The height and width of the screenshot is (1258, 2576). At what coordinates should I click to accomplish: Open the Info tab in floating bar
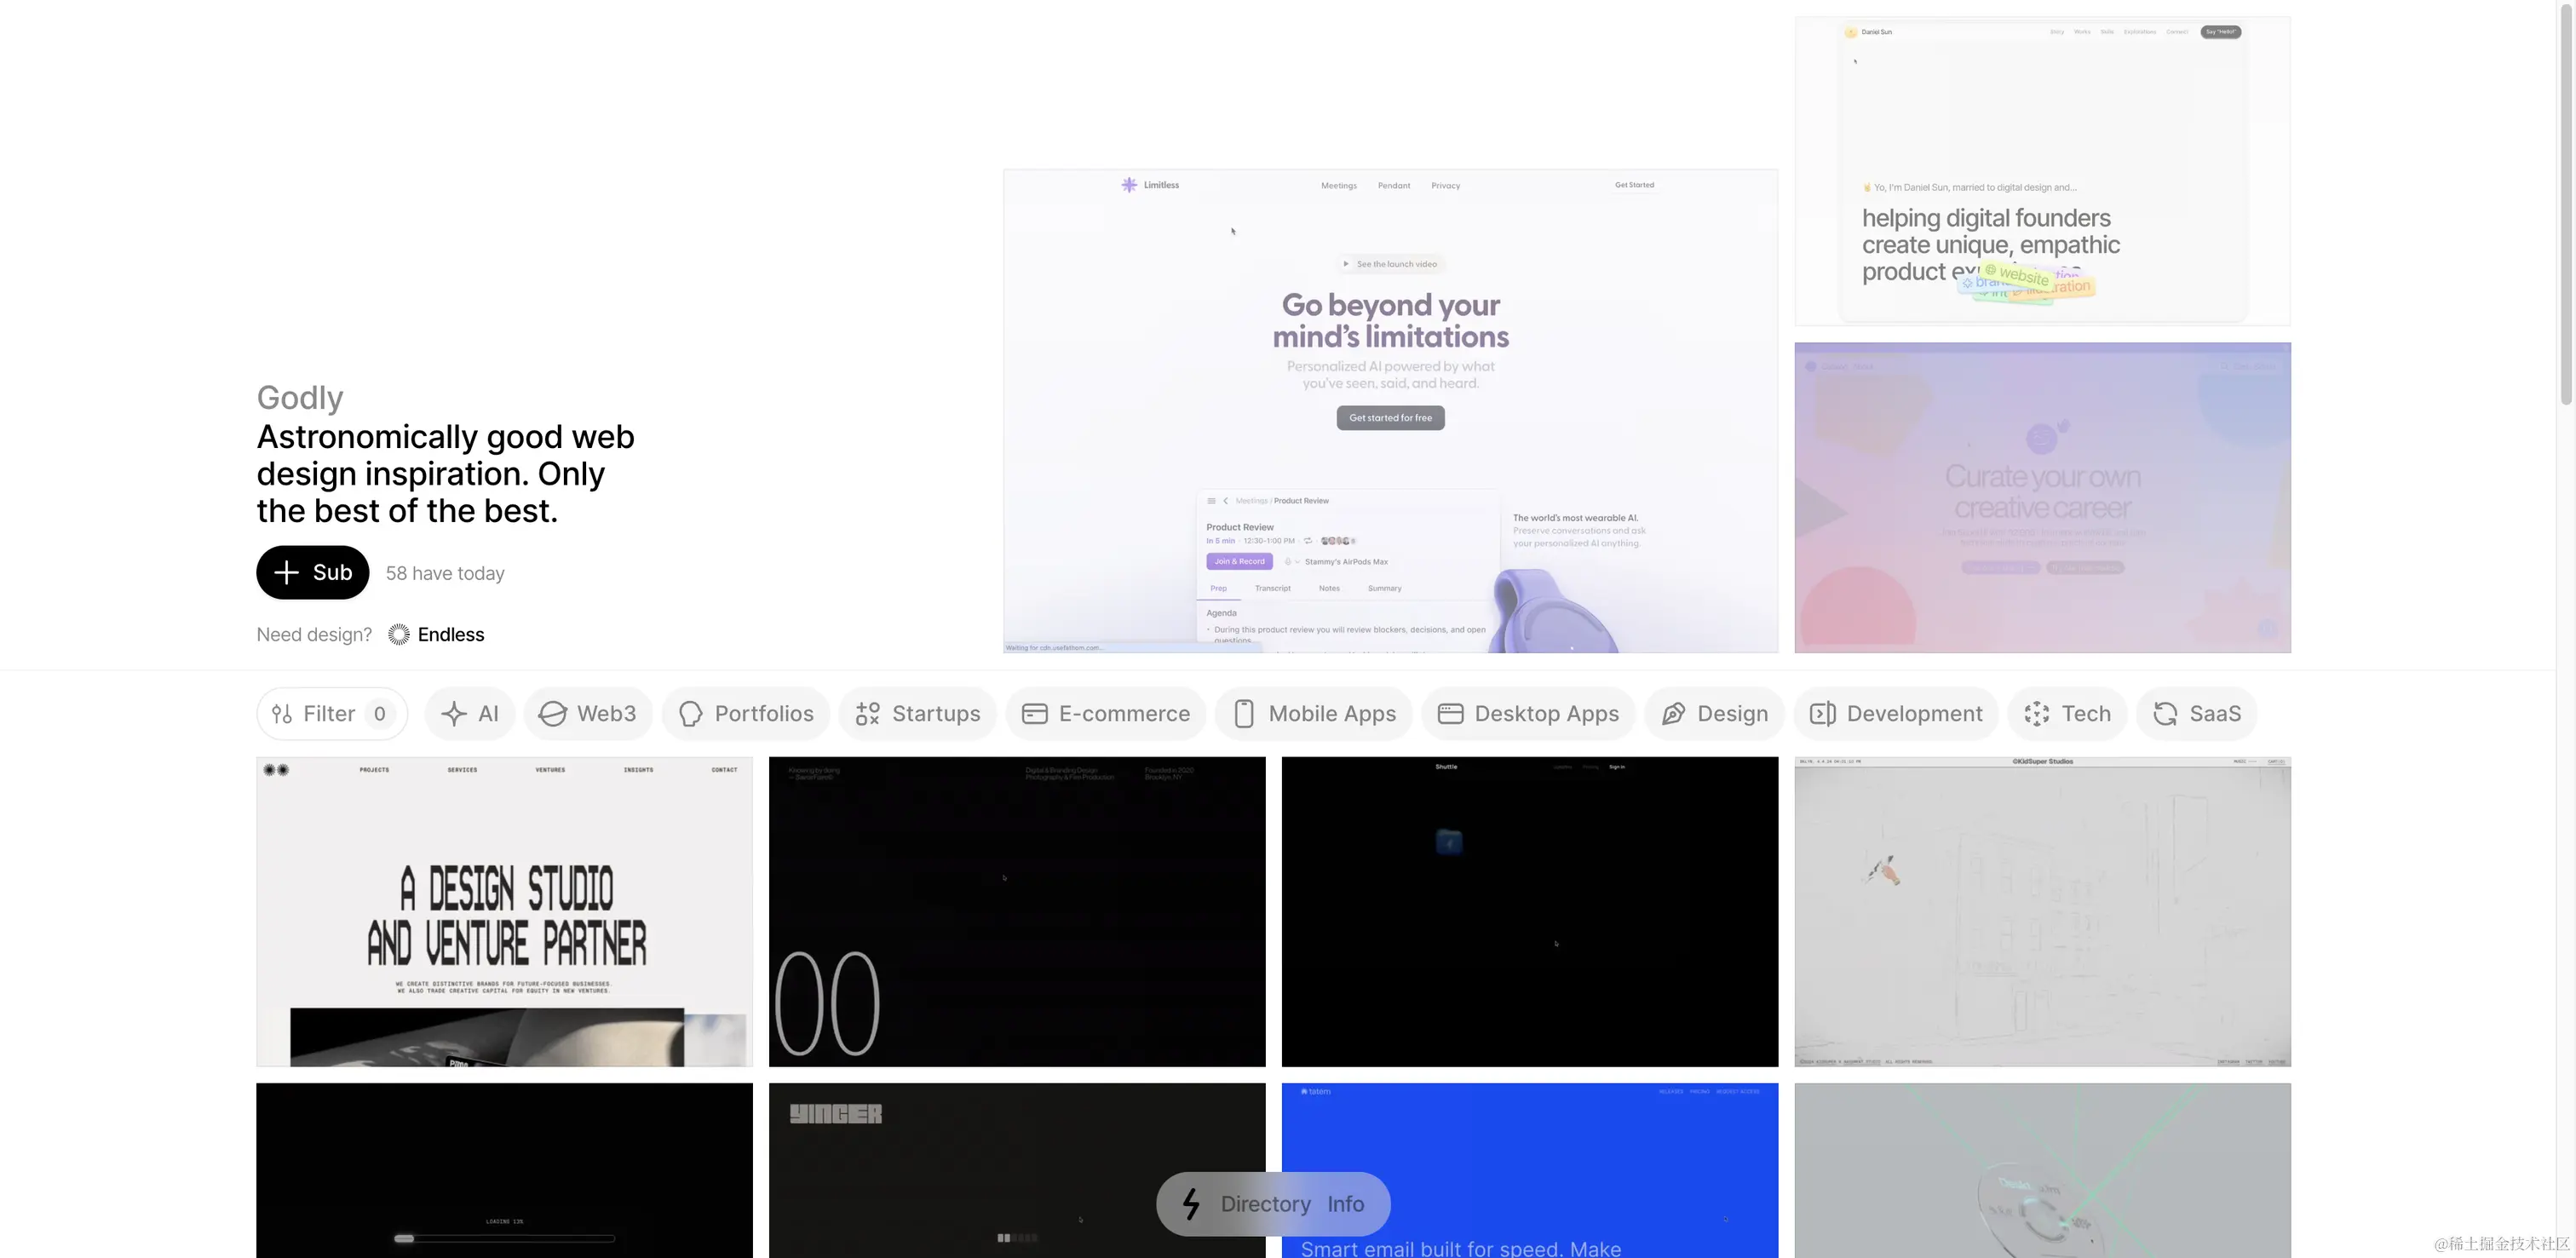(x=1345, y=1204)
